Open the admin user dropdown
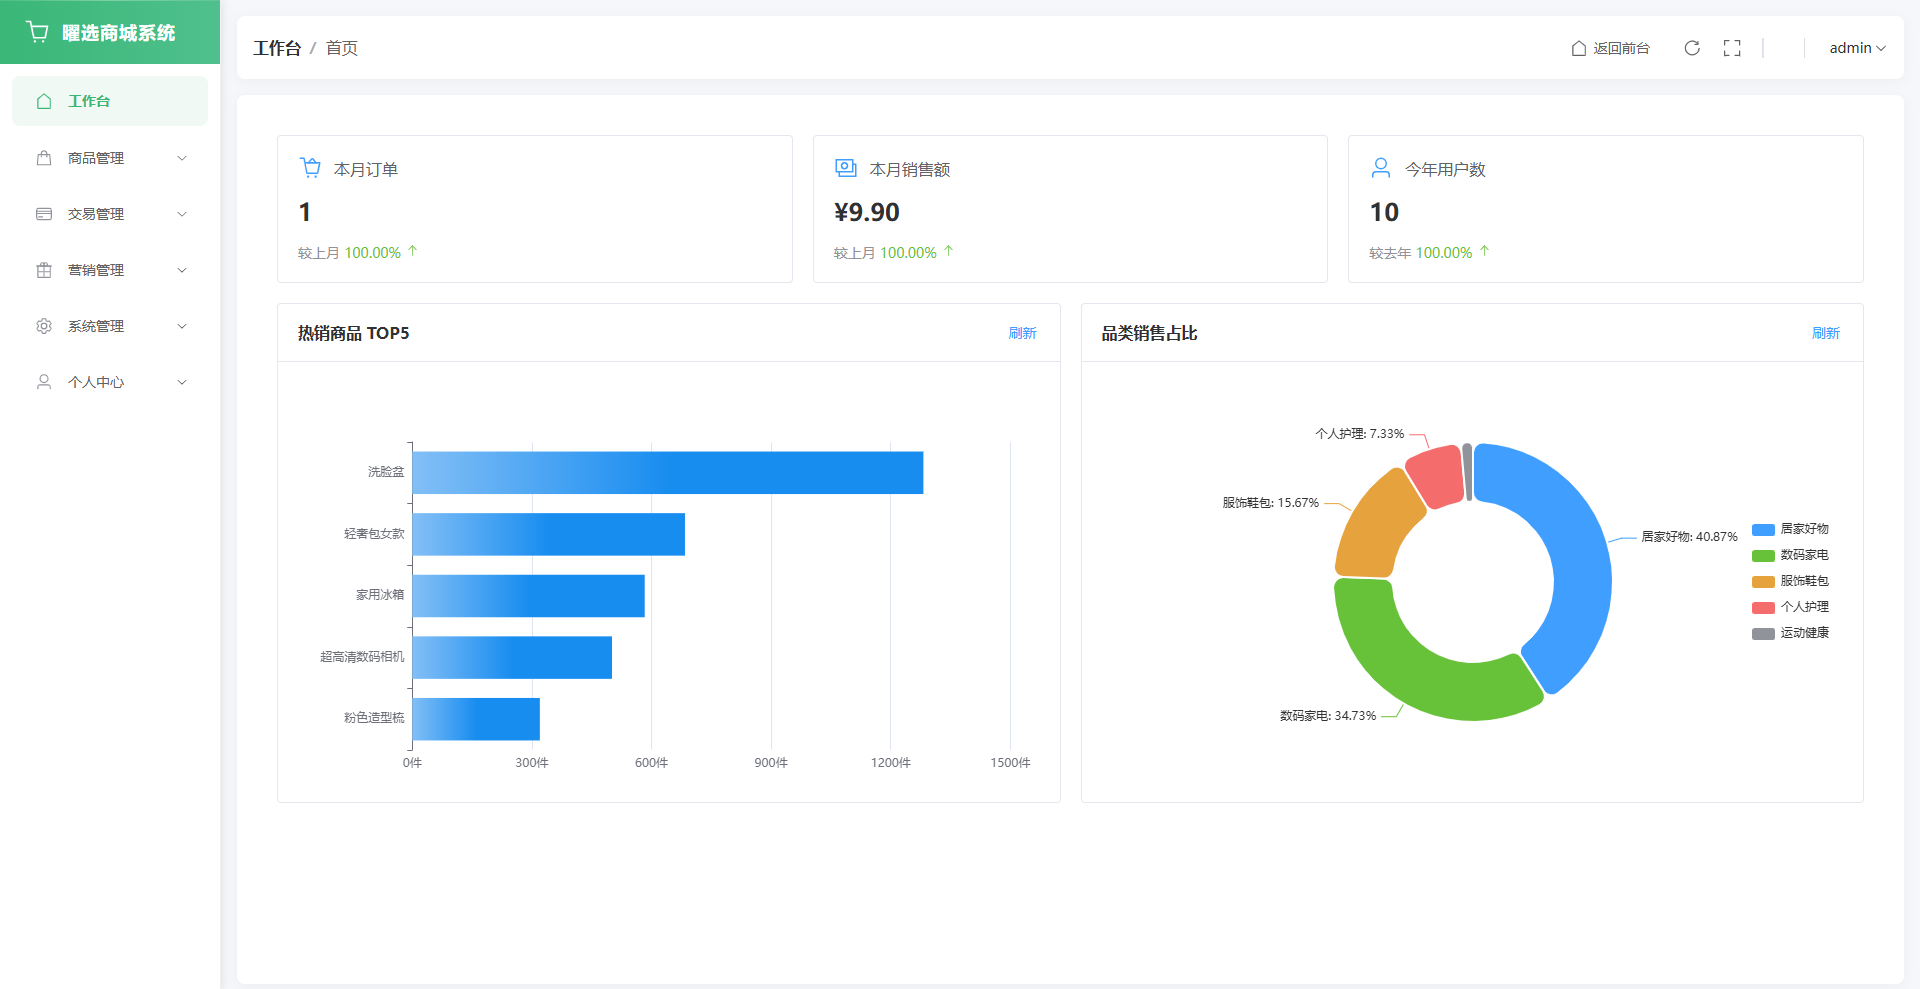 click(1856, 48)
